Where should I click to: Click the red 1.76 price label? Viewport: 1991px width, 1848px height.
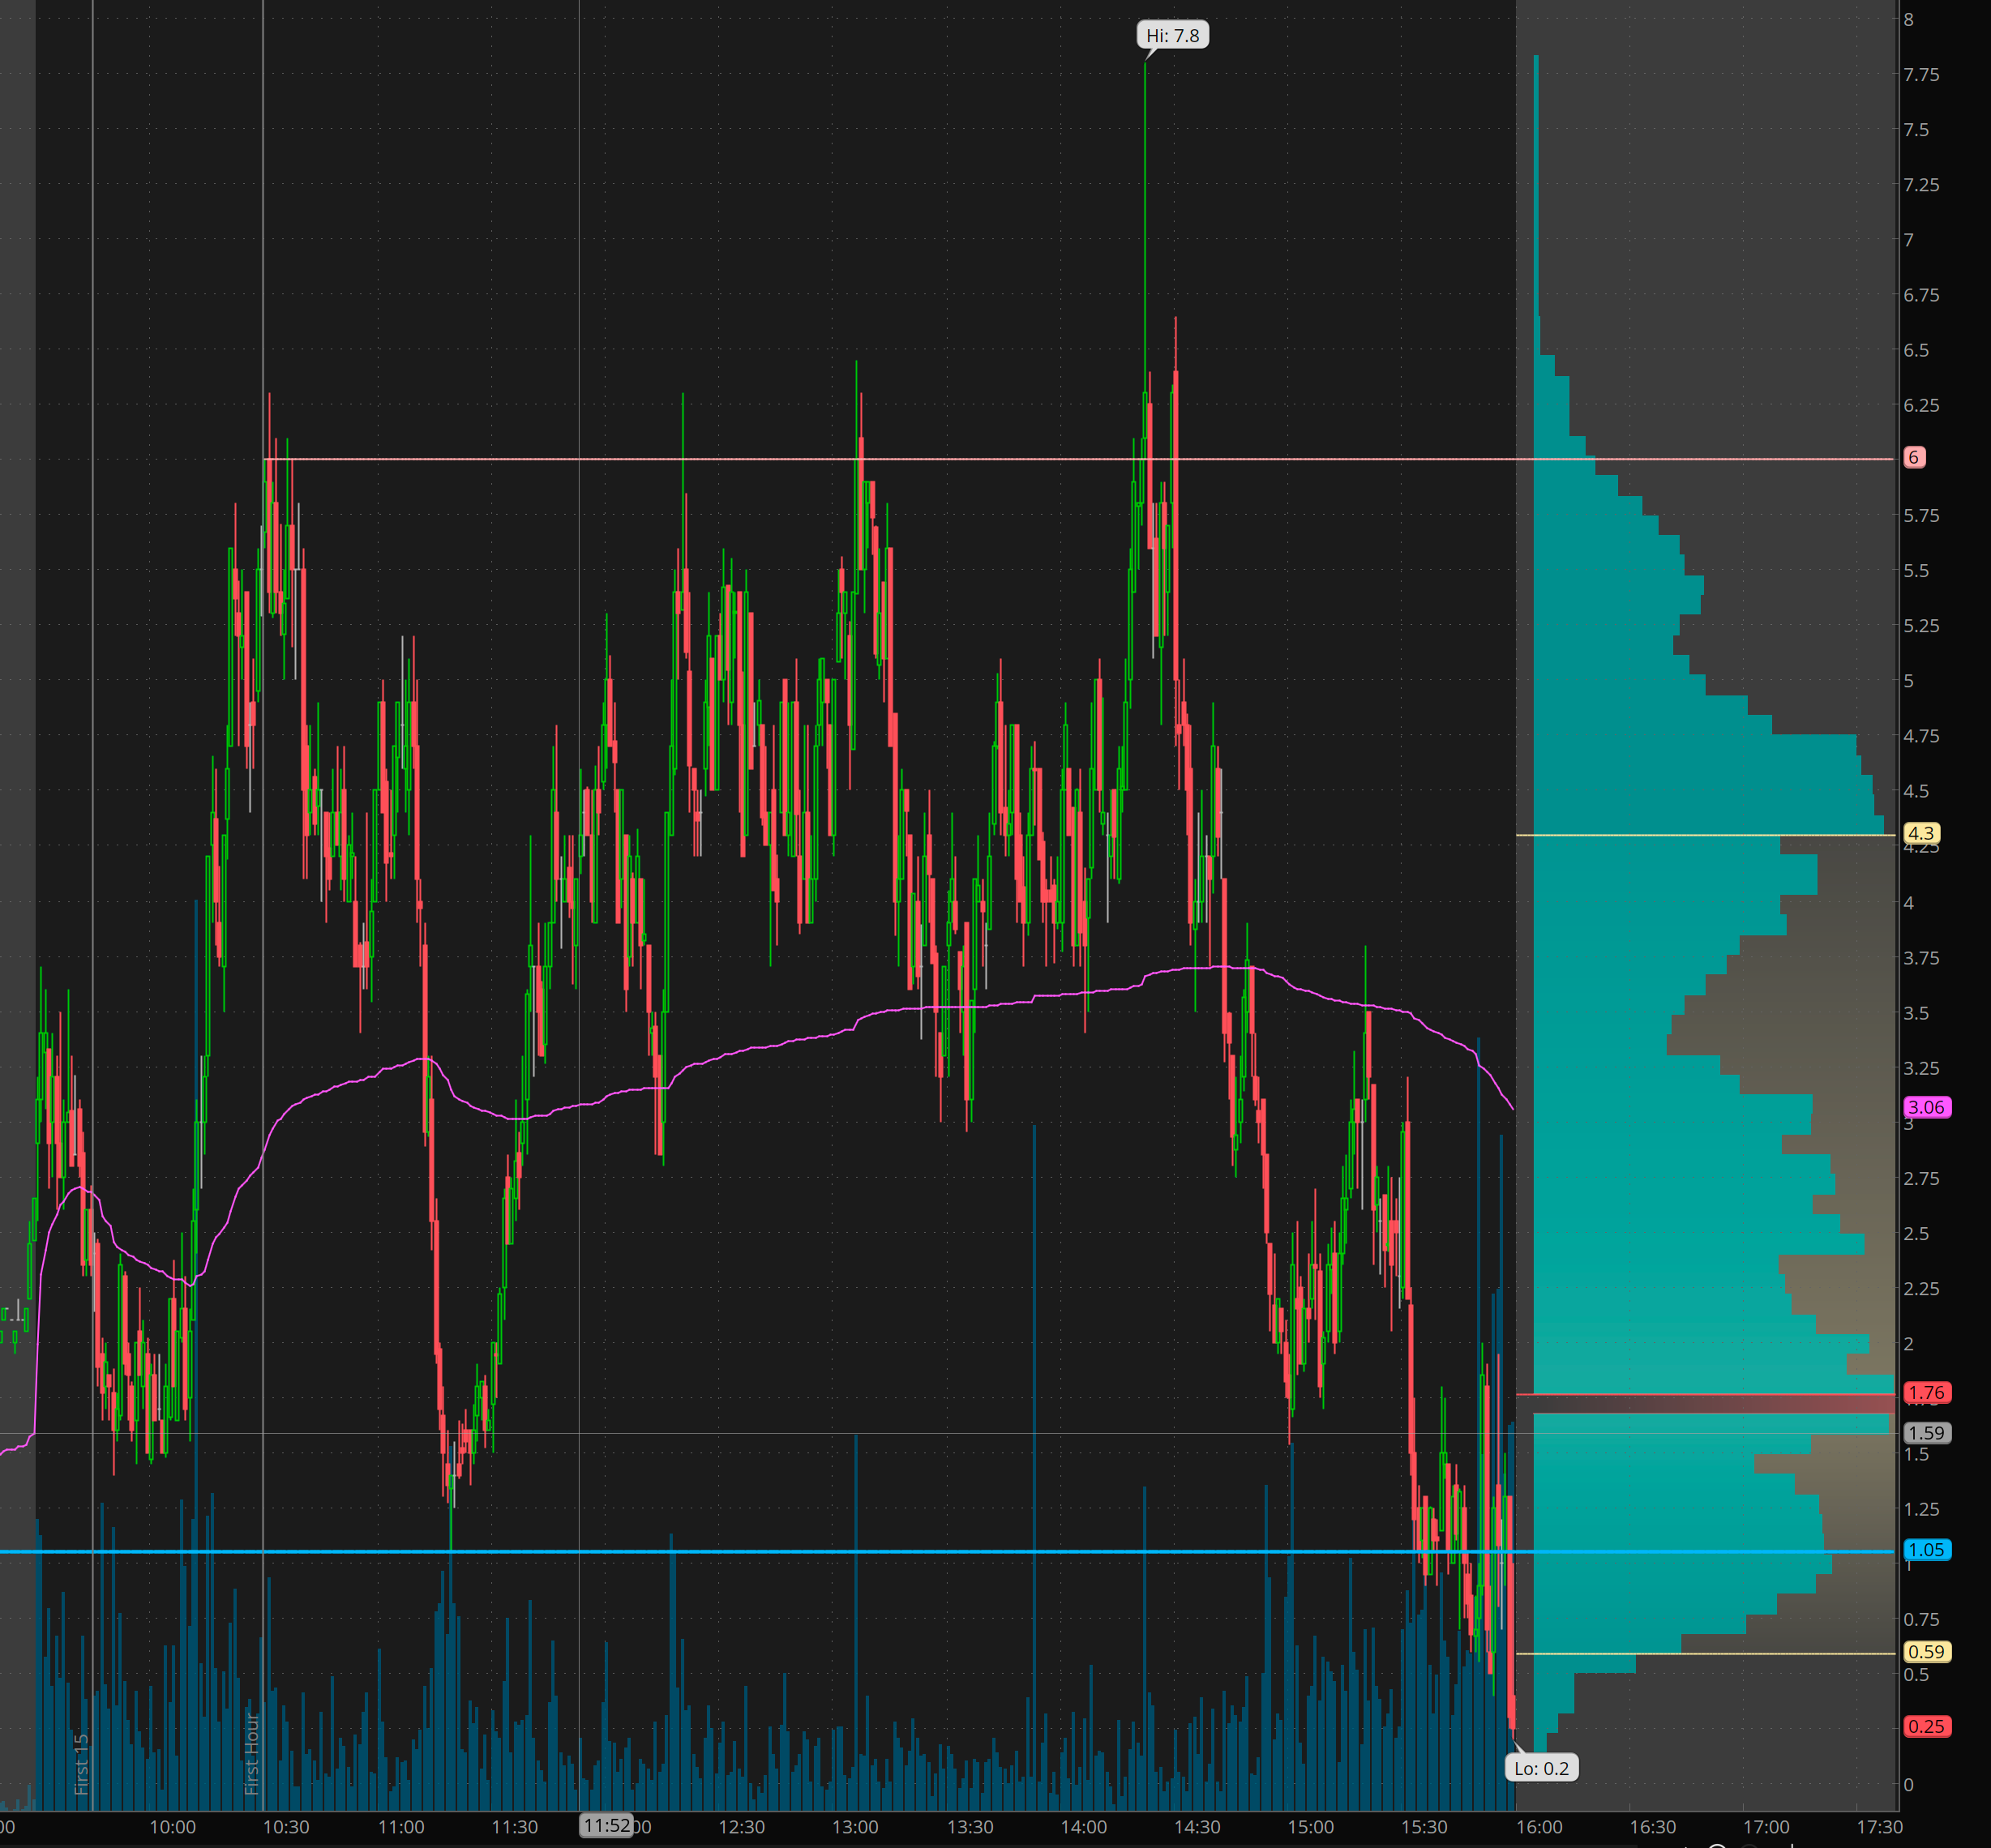click(1926, 1392)
